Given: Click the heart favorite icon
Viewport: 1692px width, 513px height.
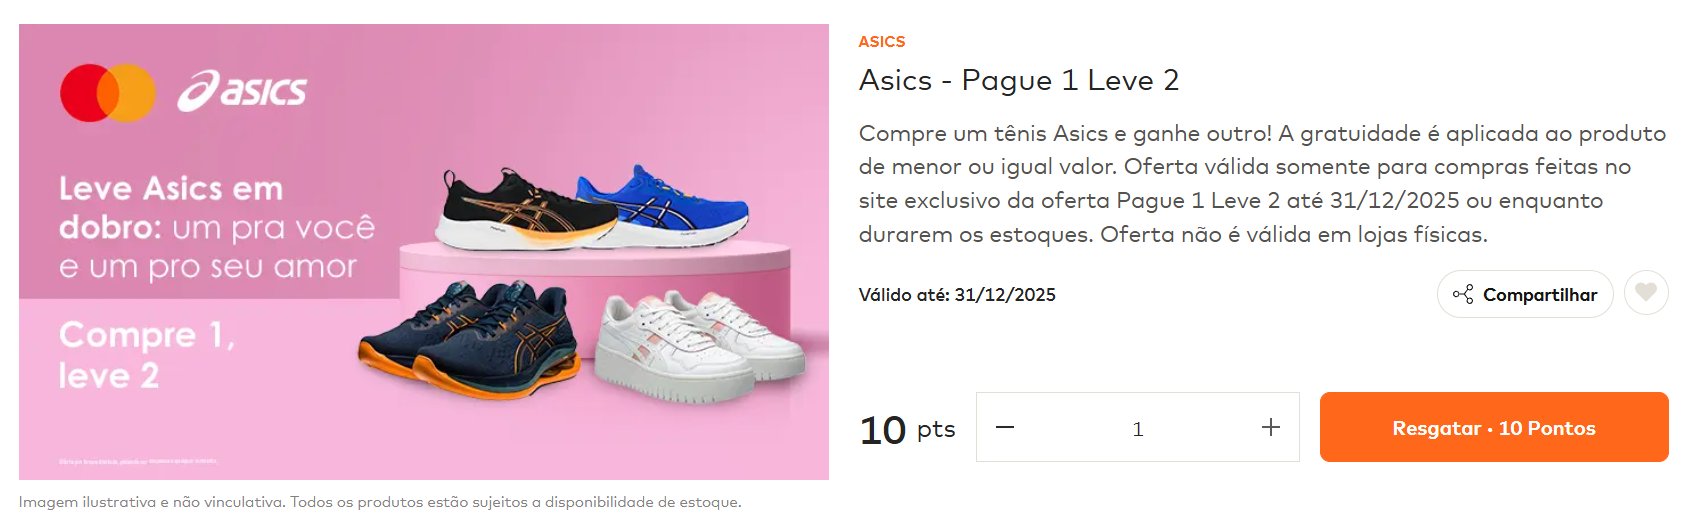Looking at the screenshot, I should pyautogui.click(x=1646, y=294).
